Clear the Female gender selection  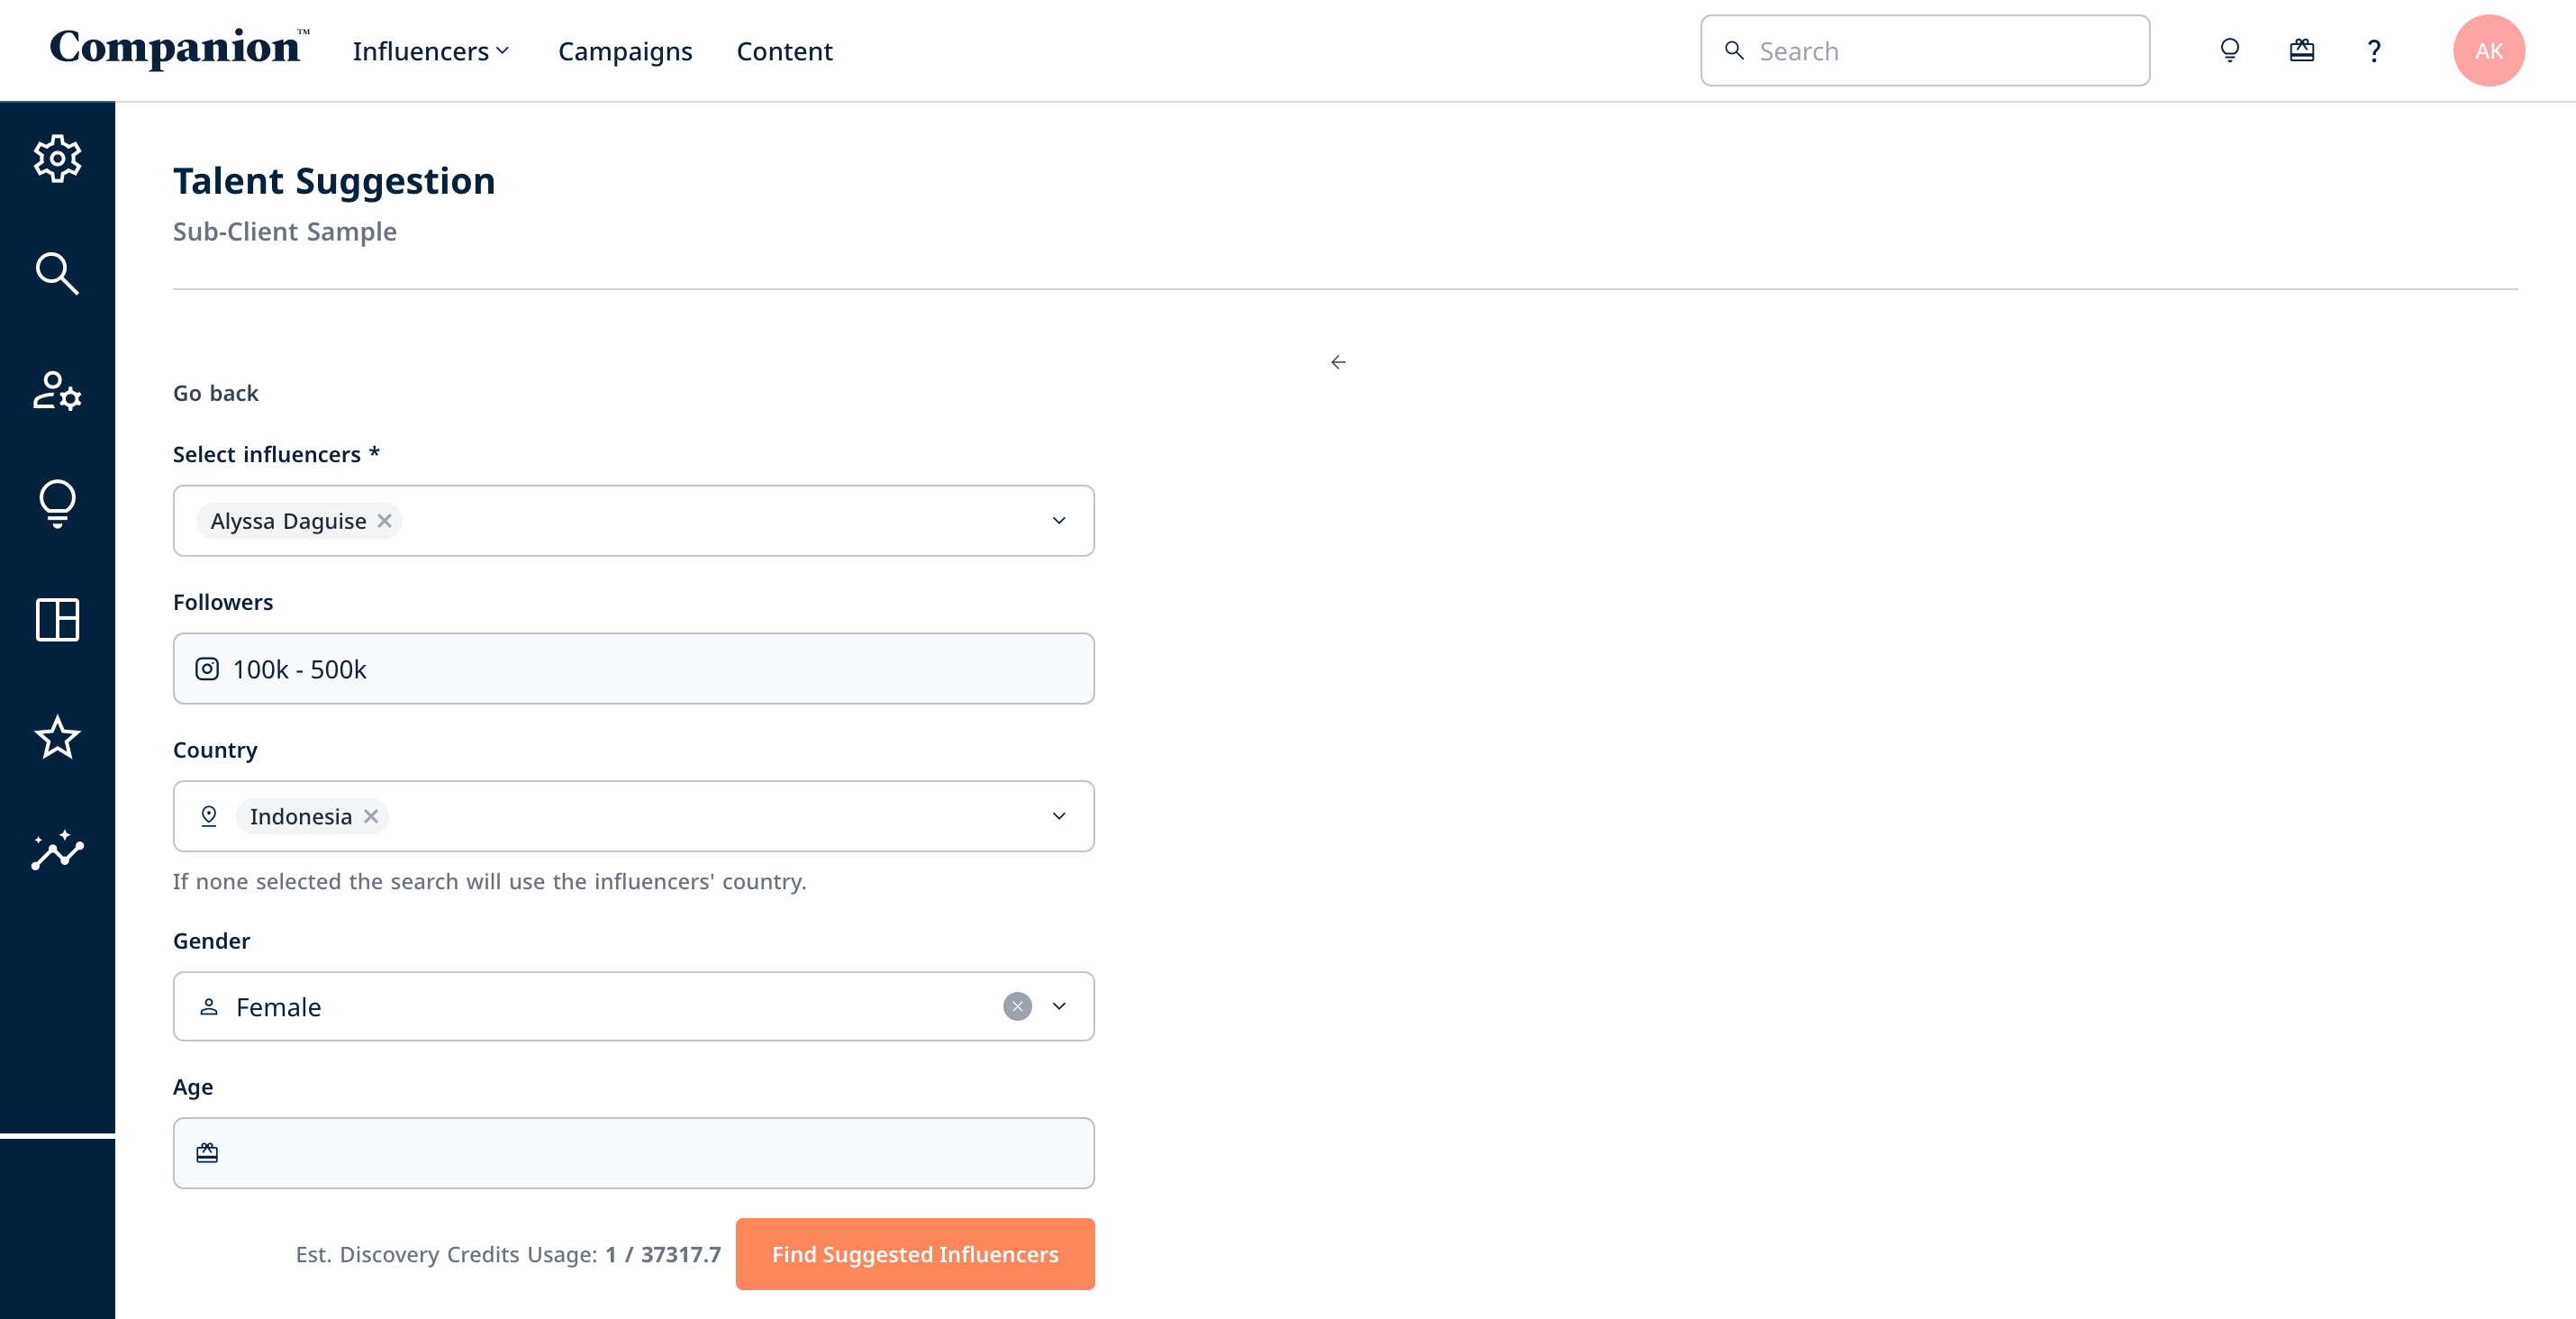pos(1017,1006)
